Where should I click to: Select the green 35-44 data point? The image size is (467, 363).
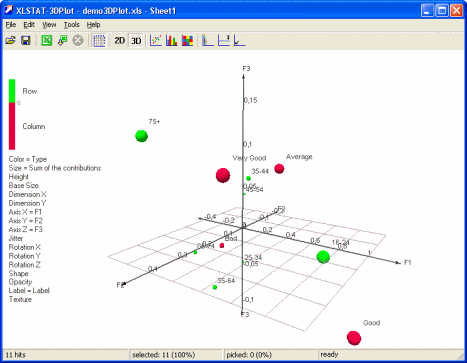pyautogui.click(x=248, y=178)
